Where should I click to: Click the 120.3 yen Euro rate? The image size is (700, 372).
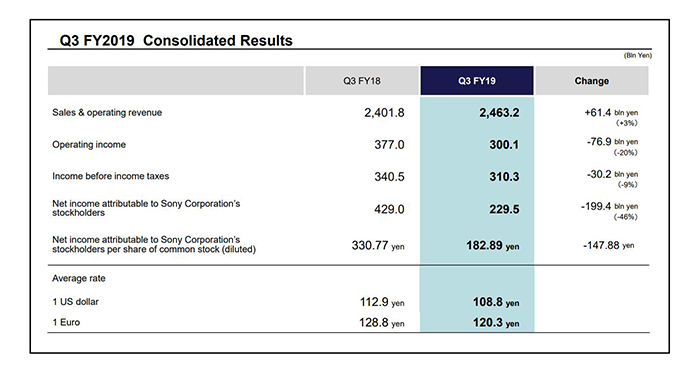click(496, 322)
